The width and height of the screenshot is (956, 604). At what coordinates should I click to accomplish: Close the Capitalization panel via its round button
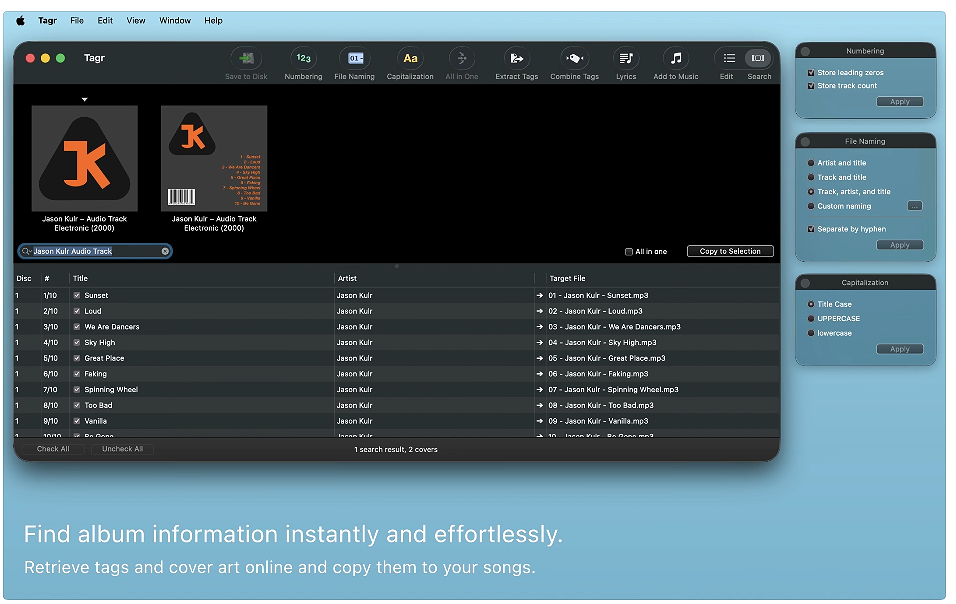(x=805, y=283)
